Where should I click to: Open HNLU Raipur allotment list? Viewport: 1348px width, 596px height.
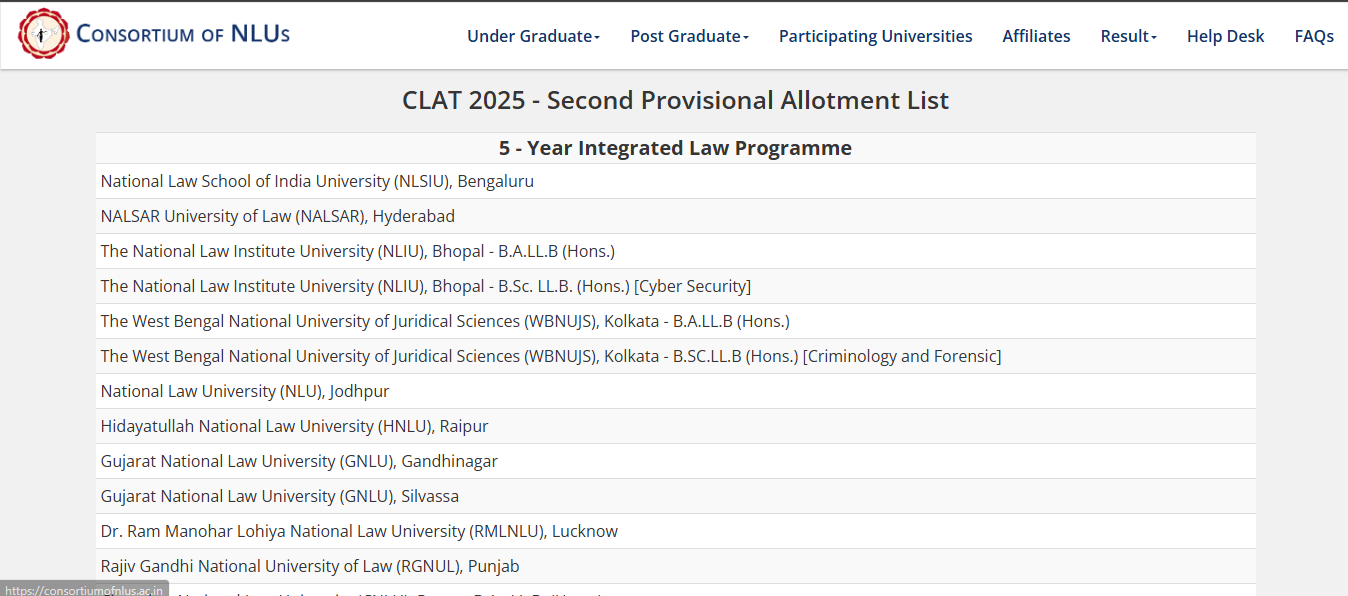coord(294,426)
